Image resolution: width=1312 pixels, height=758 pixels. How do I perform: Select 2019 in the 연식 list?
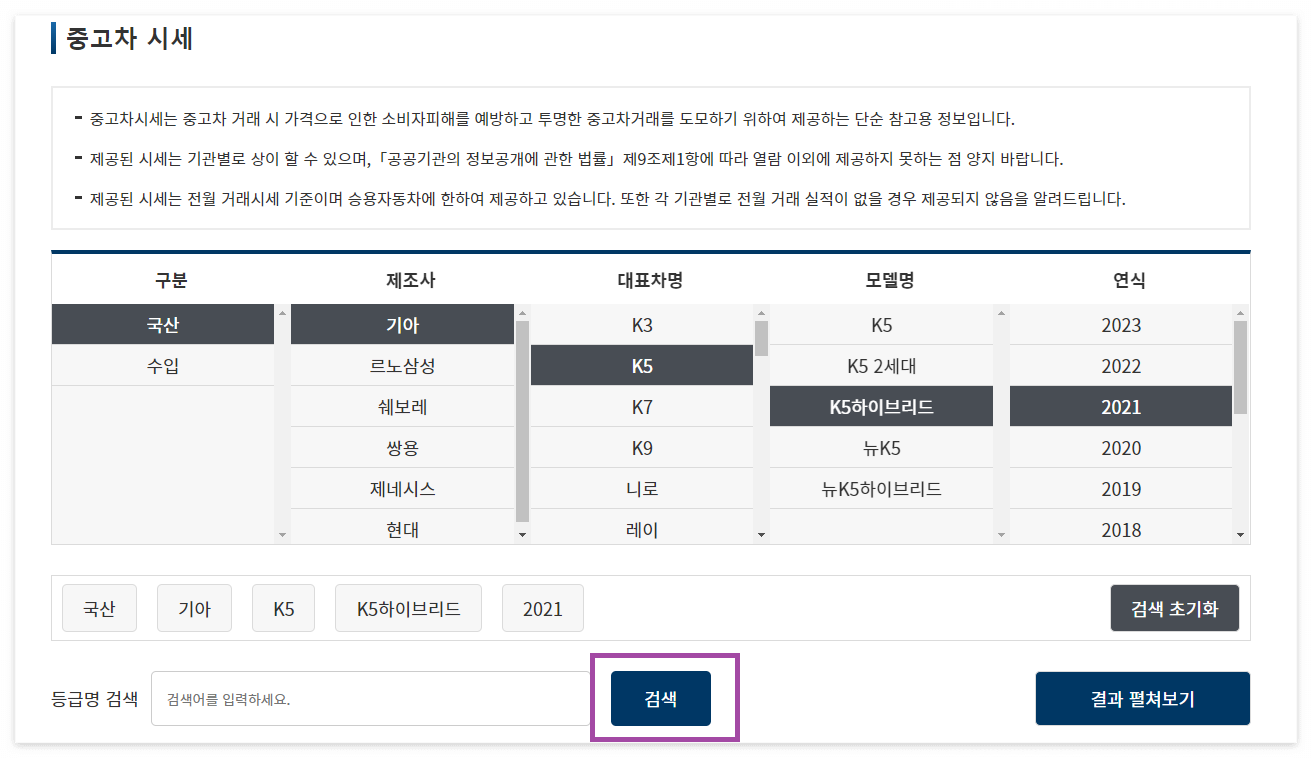pos(1121,488)
